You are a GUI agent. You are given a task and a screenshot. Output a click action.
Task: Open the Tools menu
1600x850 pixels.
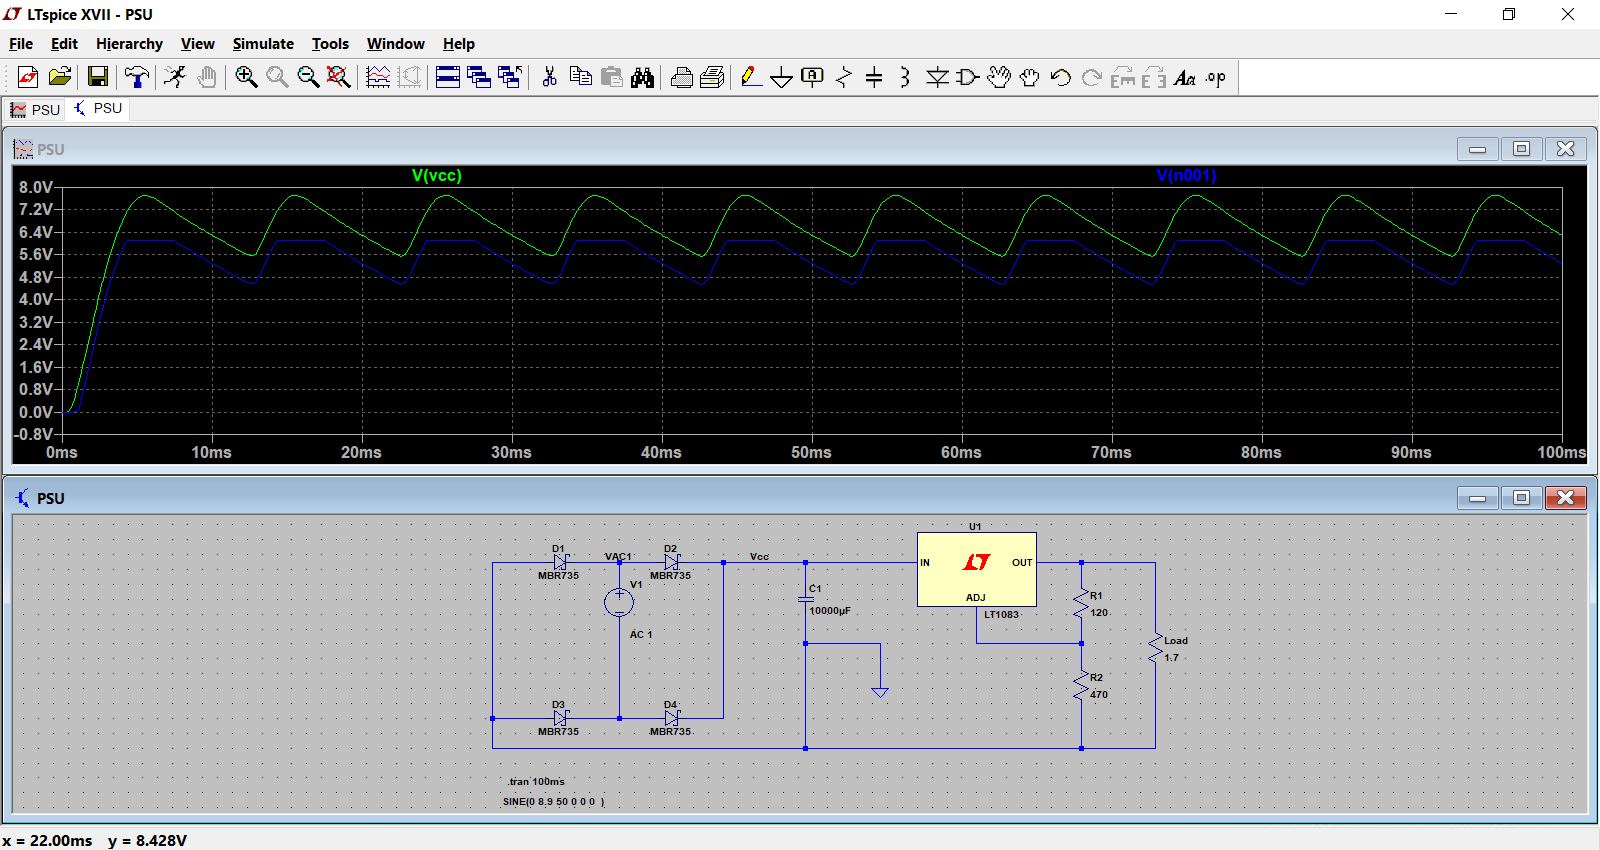[330, 44]
